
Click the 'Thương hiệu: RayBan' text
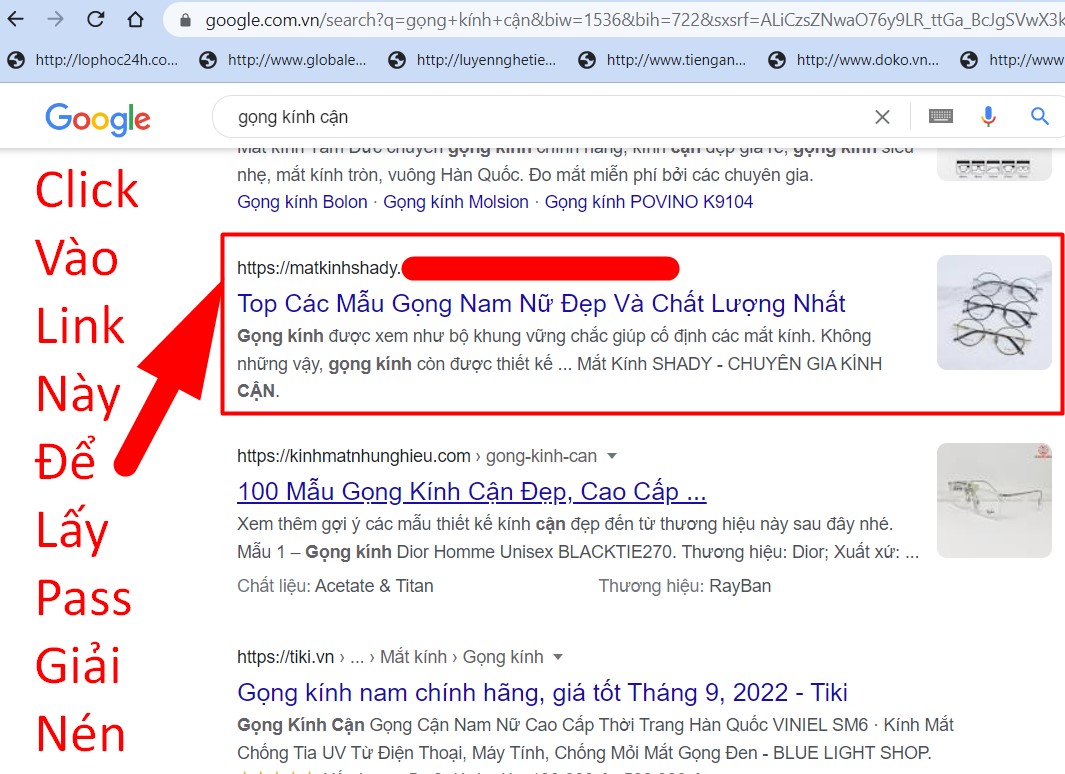click(685, 586)
